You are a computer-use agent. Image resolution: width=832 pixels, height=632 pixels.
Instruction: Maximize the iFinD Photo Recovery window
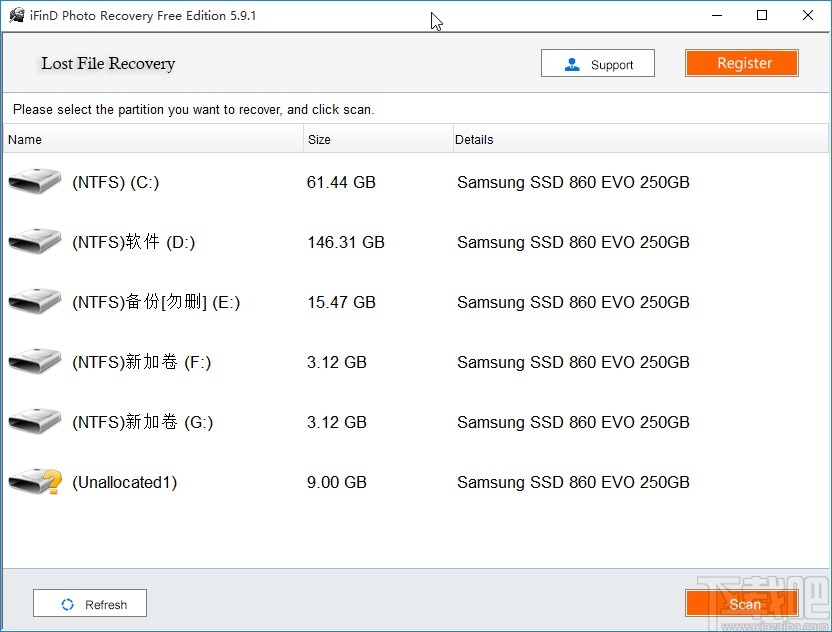tap(762, 15)
